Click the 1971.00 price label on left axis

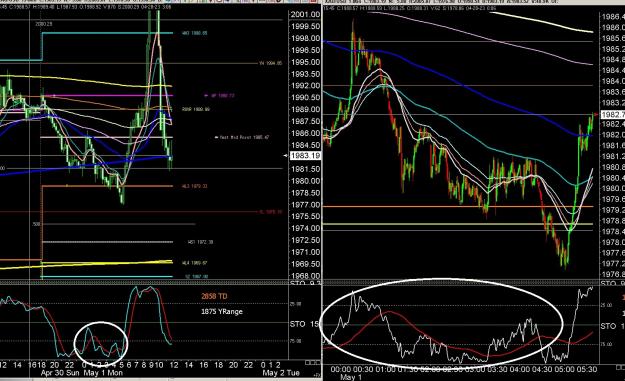[x=305, y=252]
